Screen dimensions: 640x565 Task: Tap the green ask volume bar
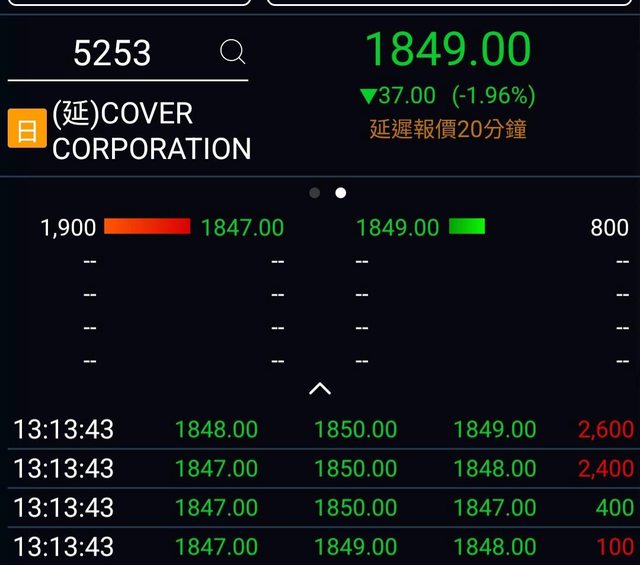tap(467, 227)
